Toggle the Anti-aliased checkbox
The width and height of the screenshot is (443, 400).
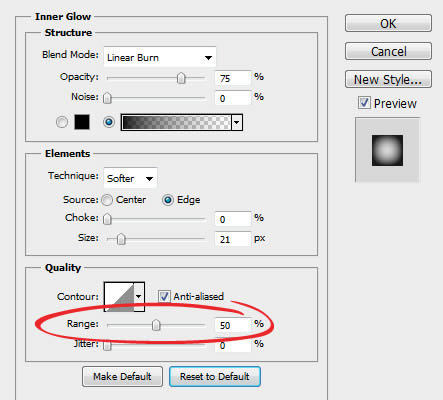coord(164,296)
